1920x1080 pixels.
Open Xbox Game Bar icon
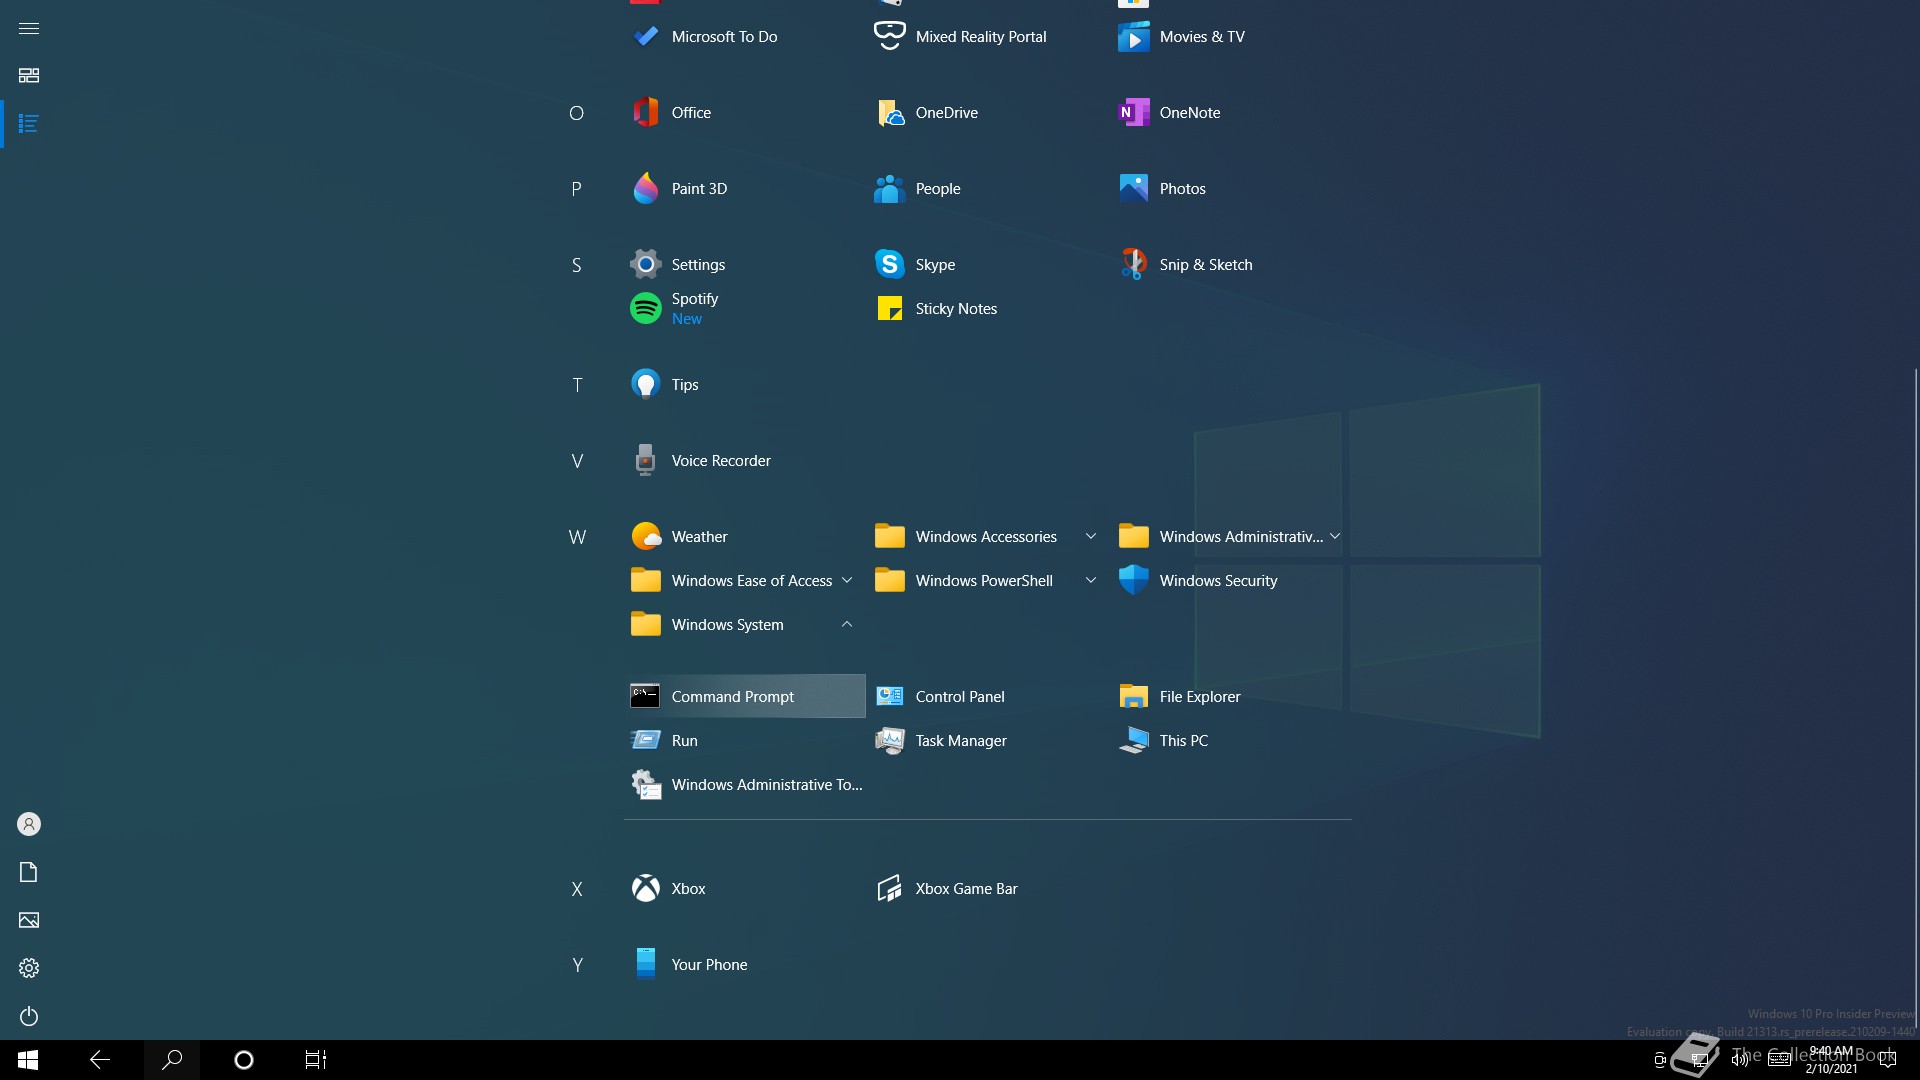click(890, 889)
